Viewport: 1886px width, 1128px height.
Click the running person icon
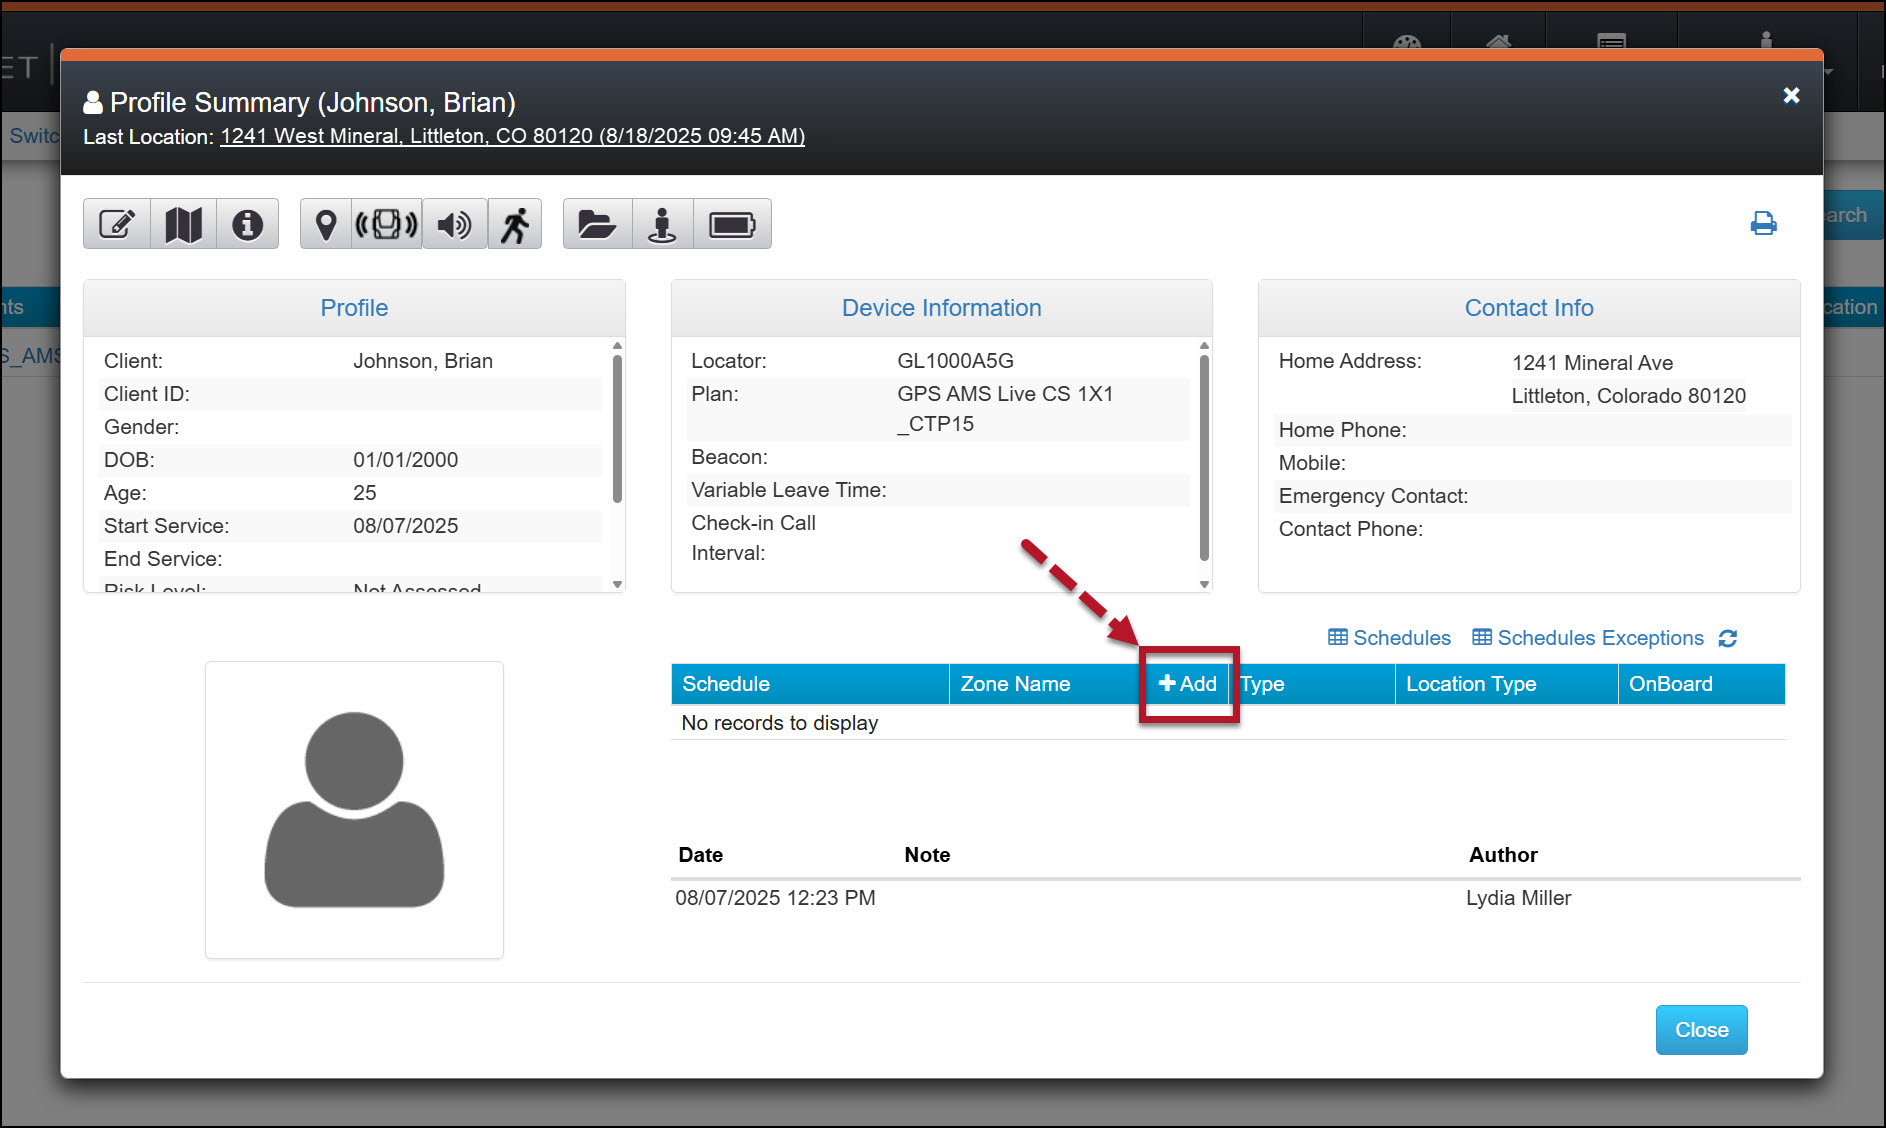515,224
